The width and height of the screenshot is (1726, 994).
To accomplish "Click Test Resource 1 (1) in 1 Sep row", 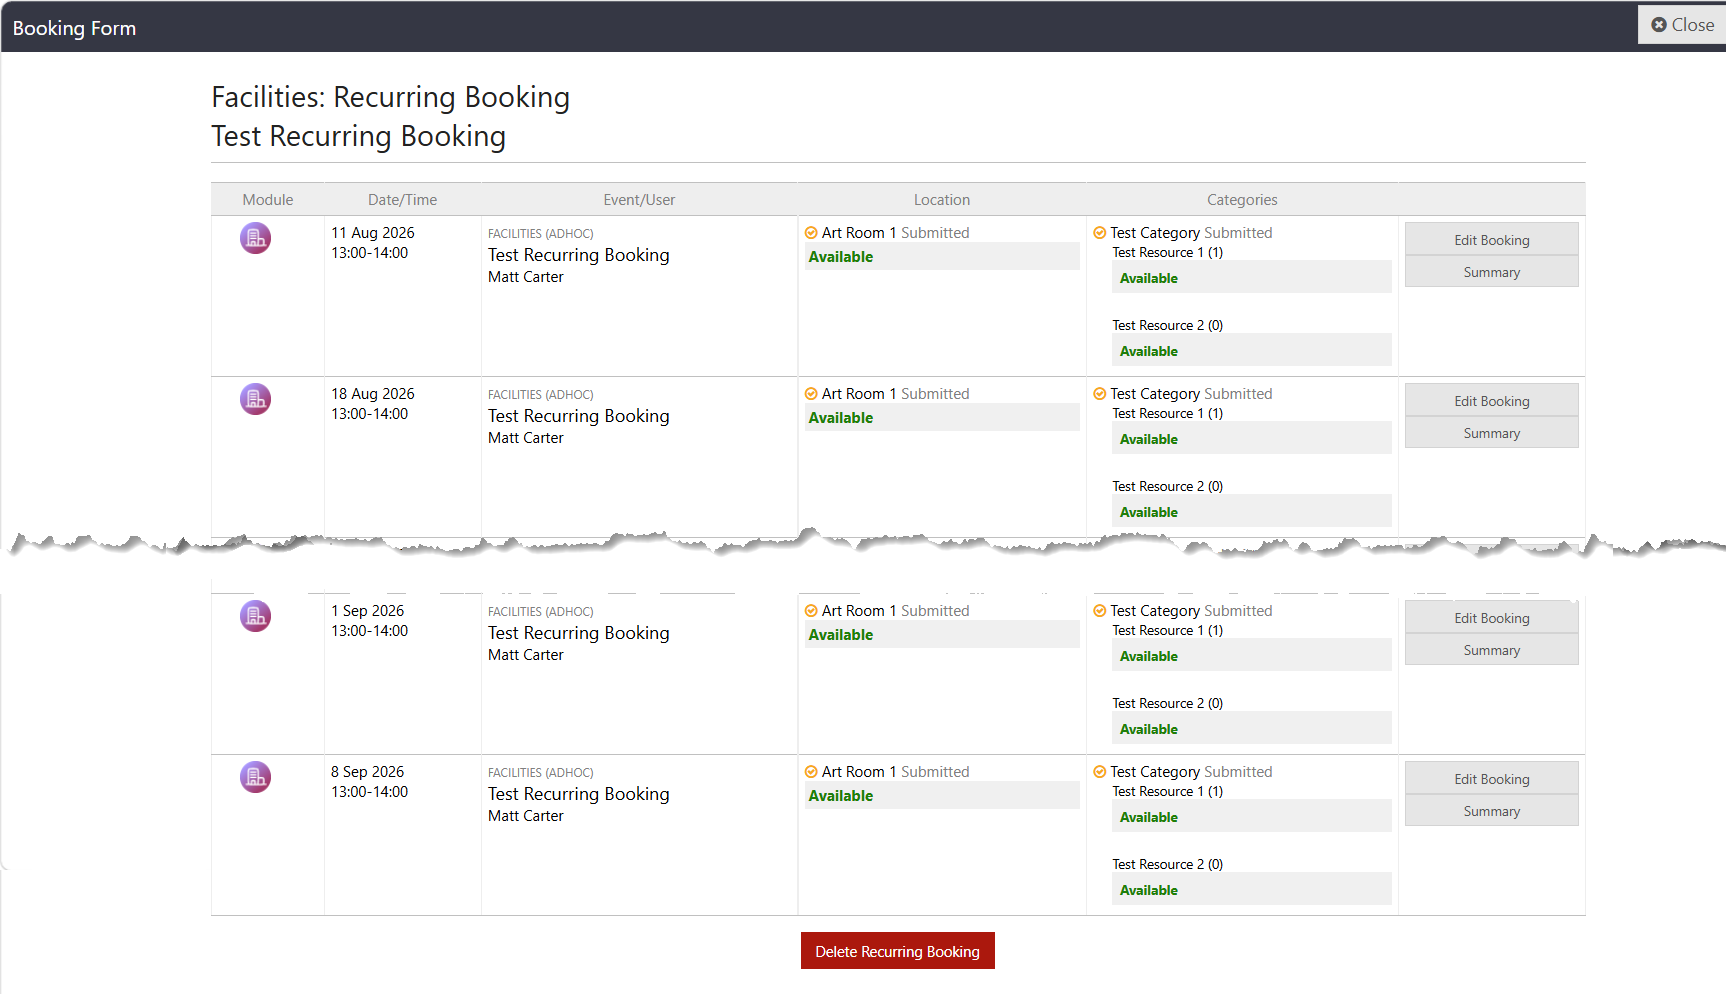I will (1168, 631).
